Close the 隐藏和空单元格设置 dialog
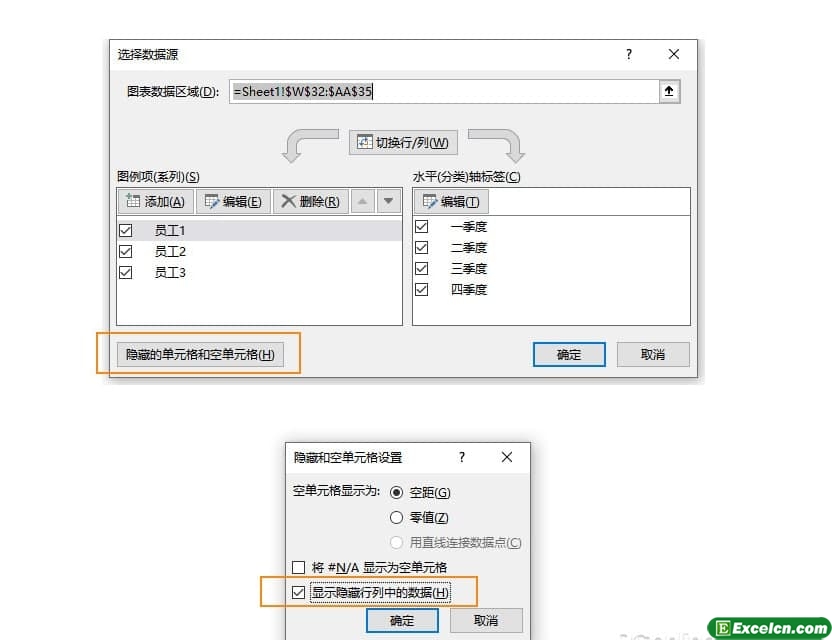 coord(507,457)
